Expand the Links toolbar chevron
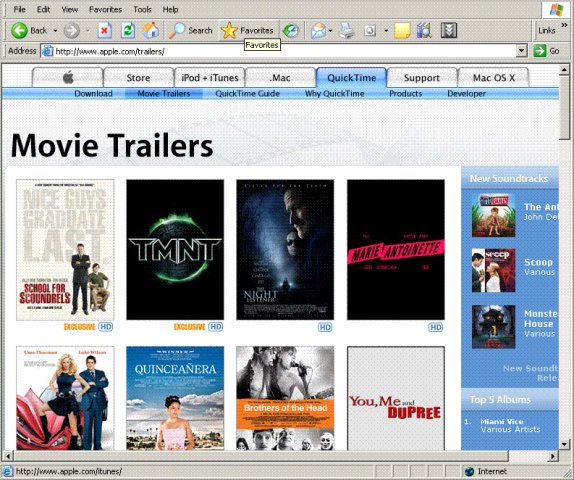Viewport: 574px width, 480px height. [x=564, y=25]
